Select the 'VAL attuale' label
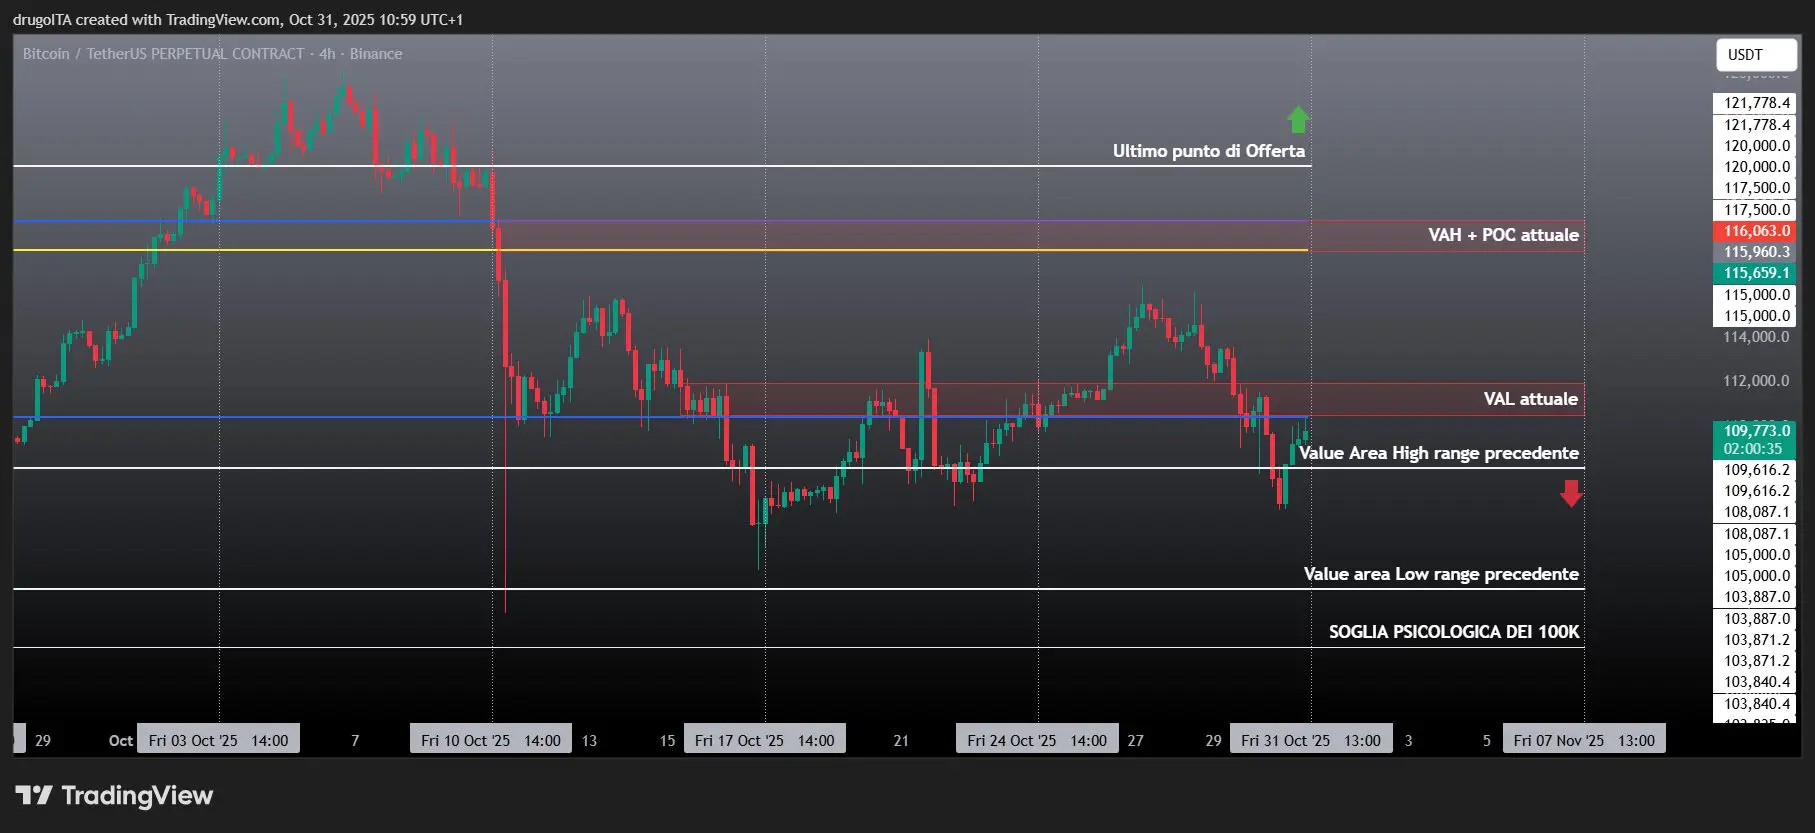1815x833 pixels. point(1530,399)
